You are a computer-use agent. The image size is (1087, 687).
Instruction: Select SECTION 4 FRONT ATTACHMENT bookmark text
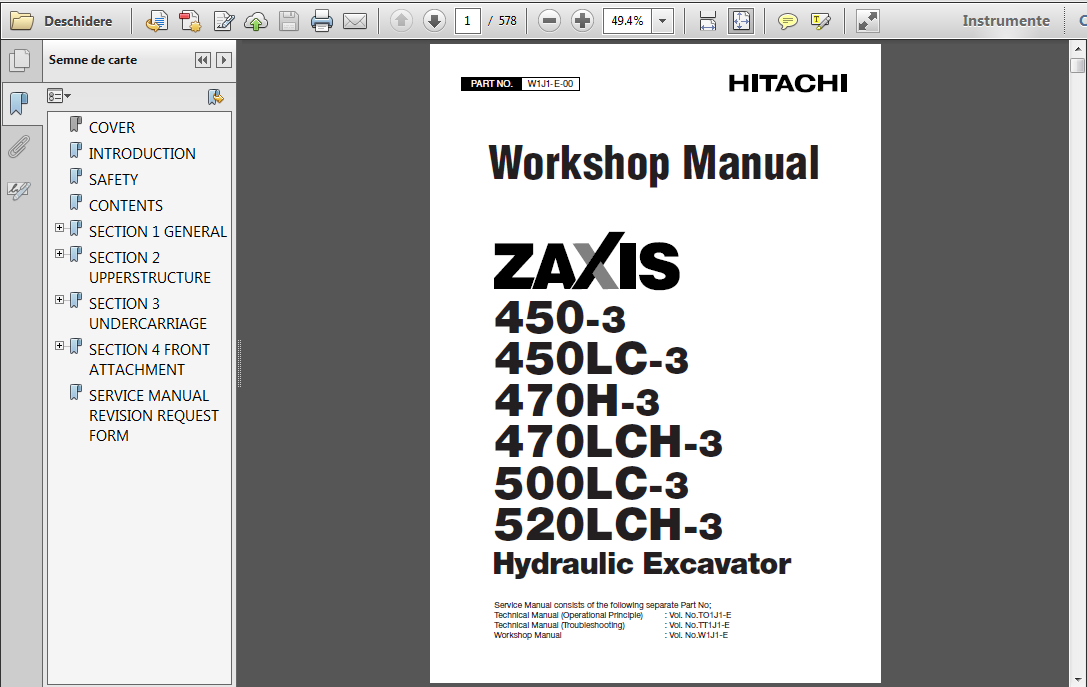click(x=149, y=359)
